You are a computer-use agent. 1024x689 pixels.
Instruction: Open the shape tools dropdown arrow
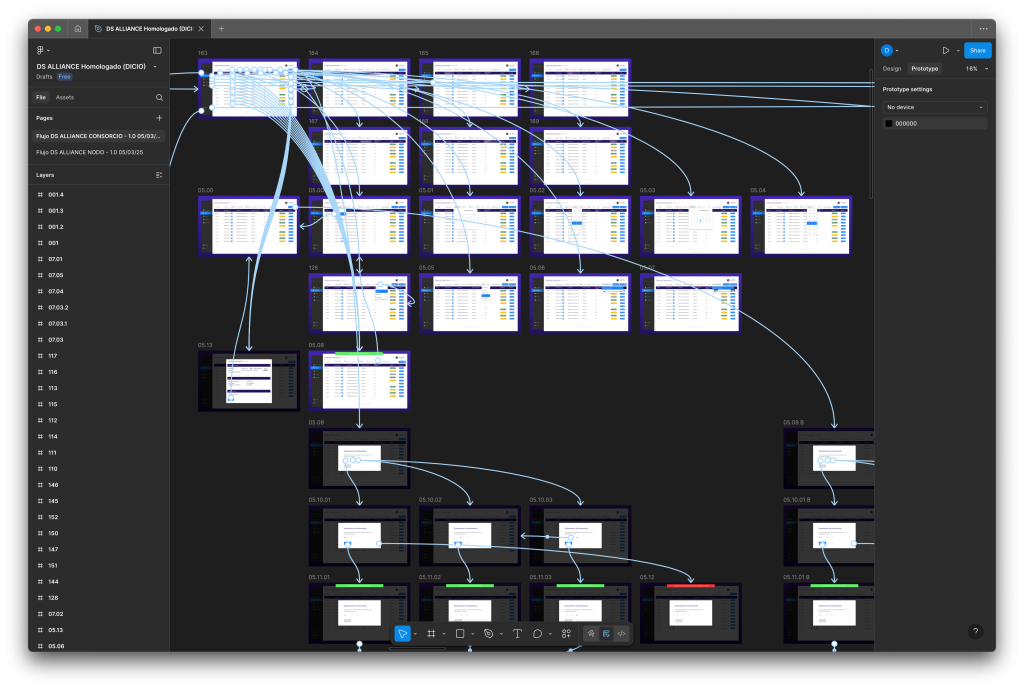473,634
